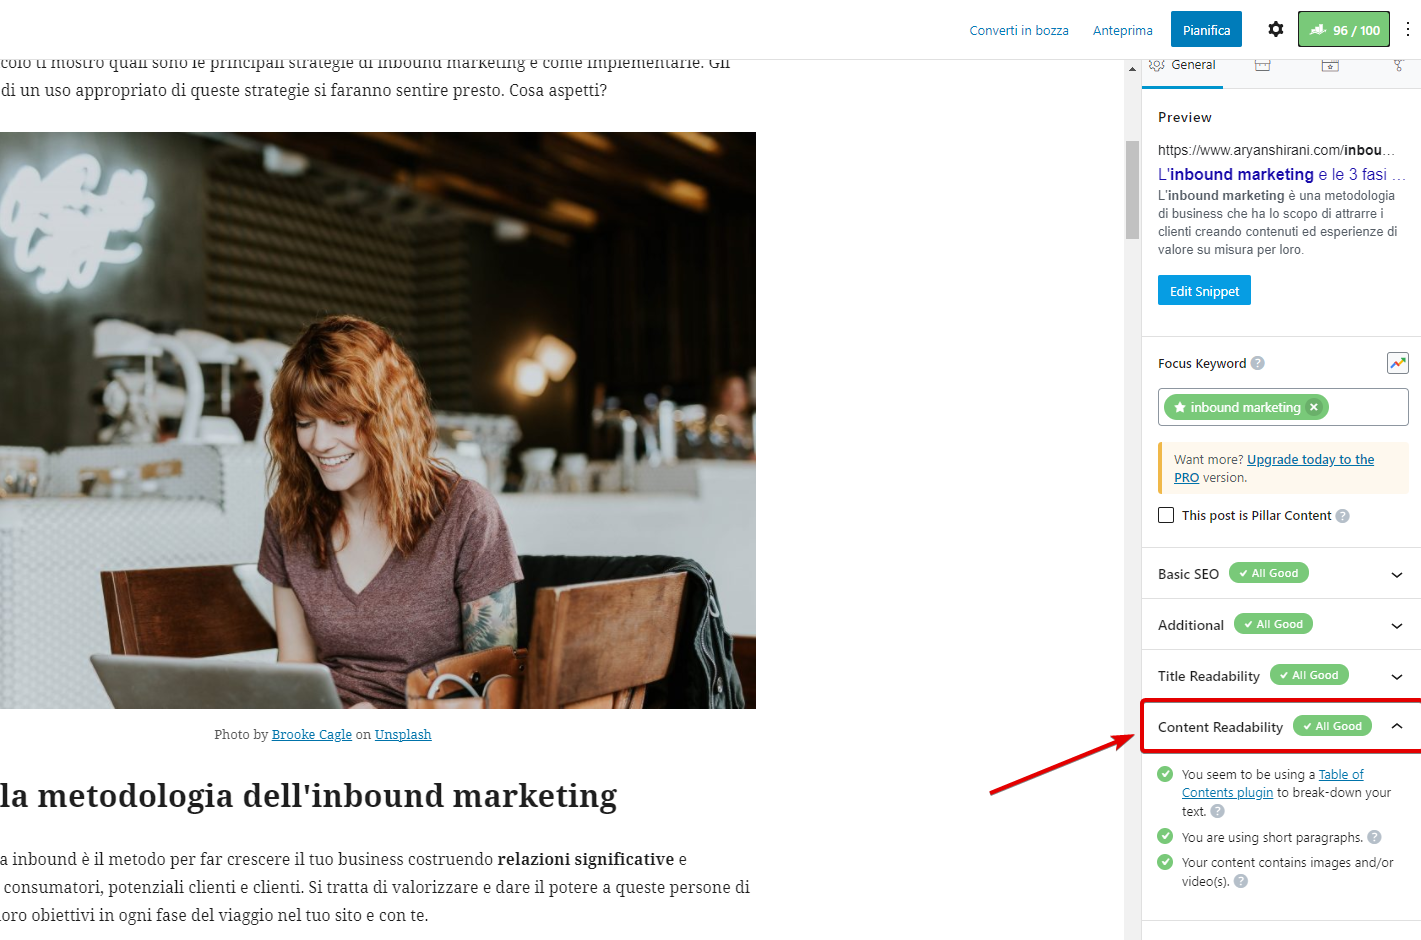
Task: Open the Rank Math Social tab icon
Action: [1398, 66]
